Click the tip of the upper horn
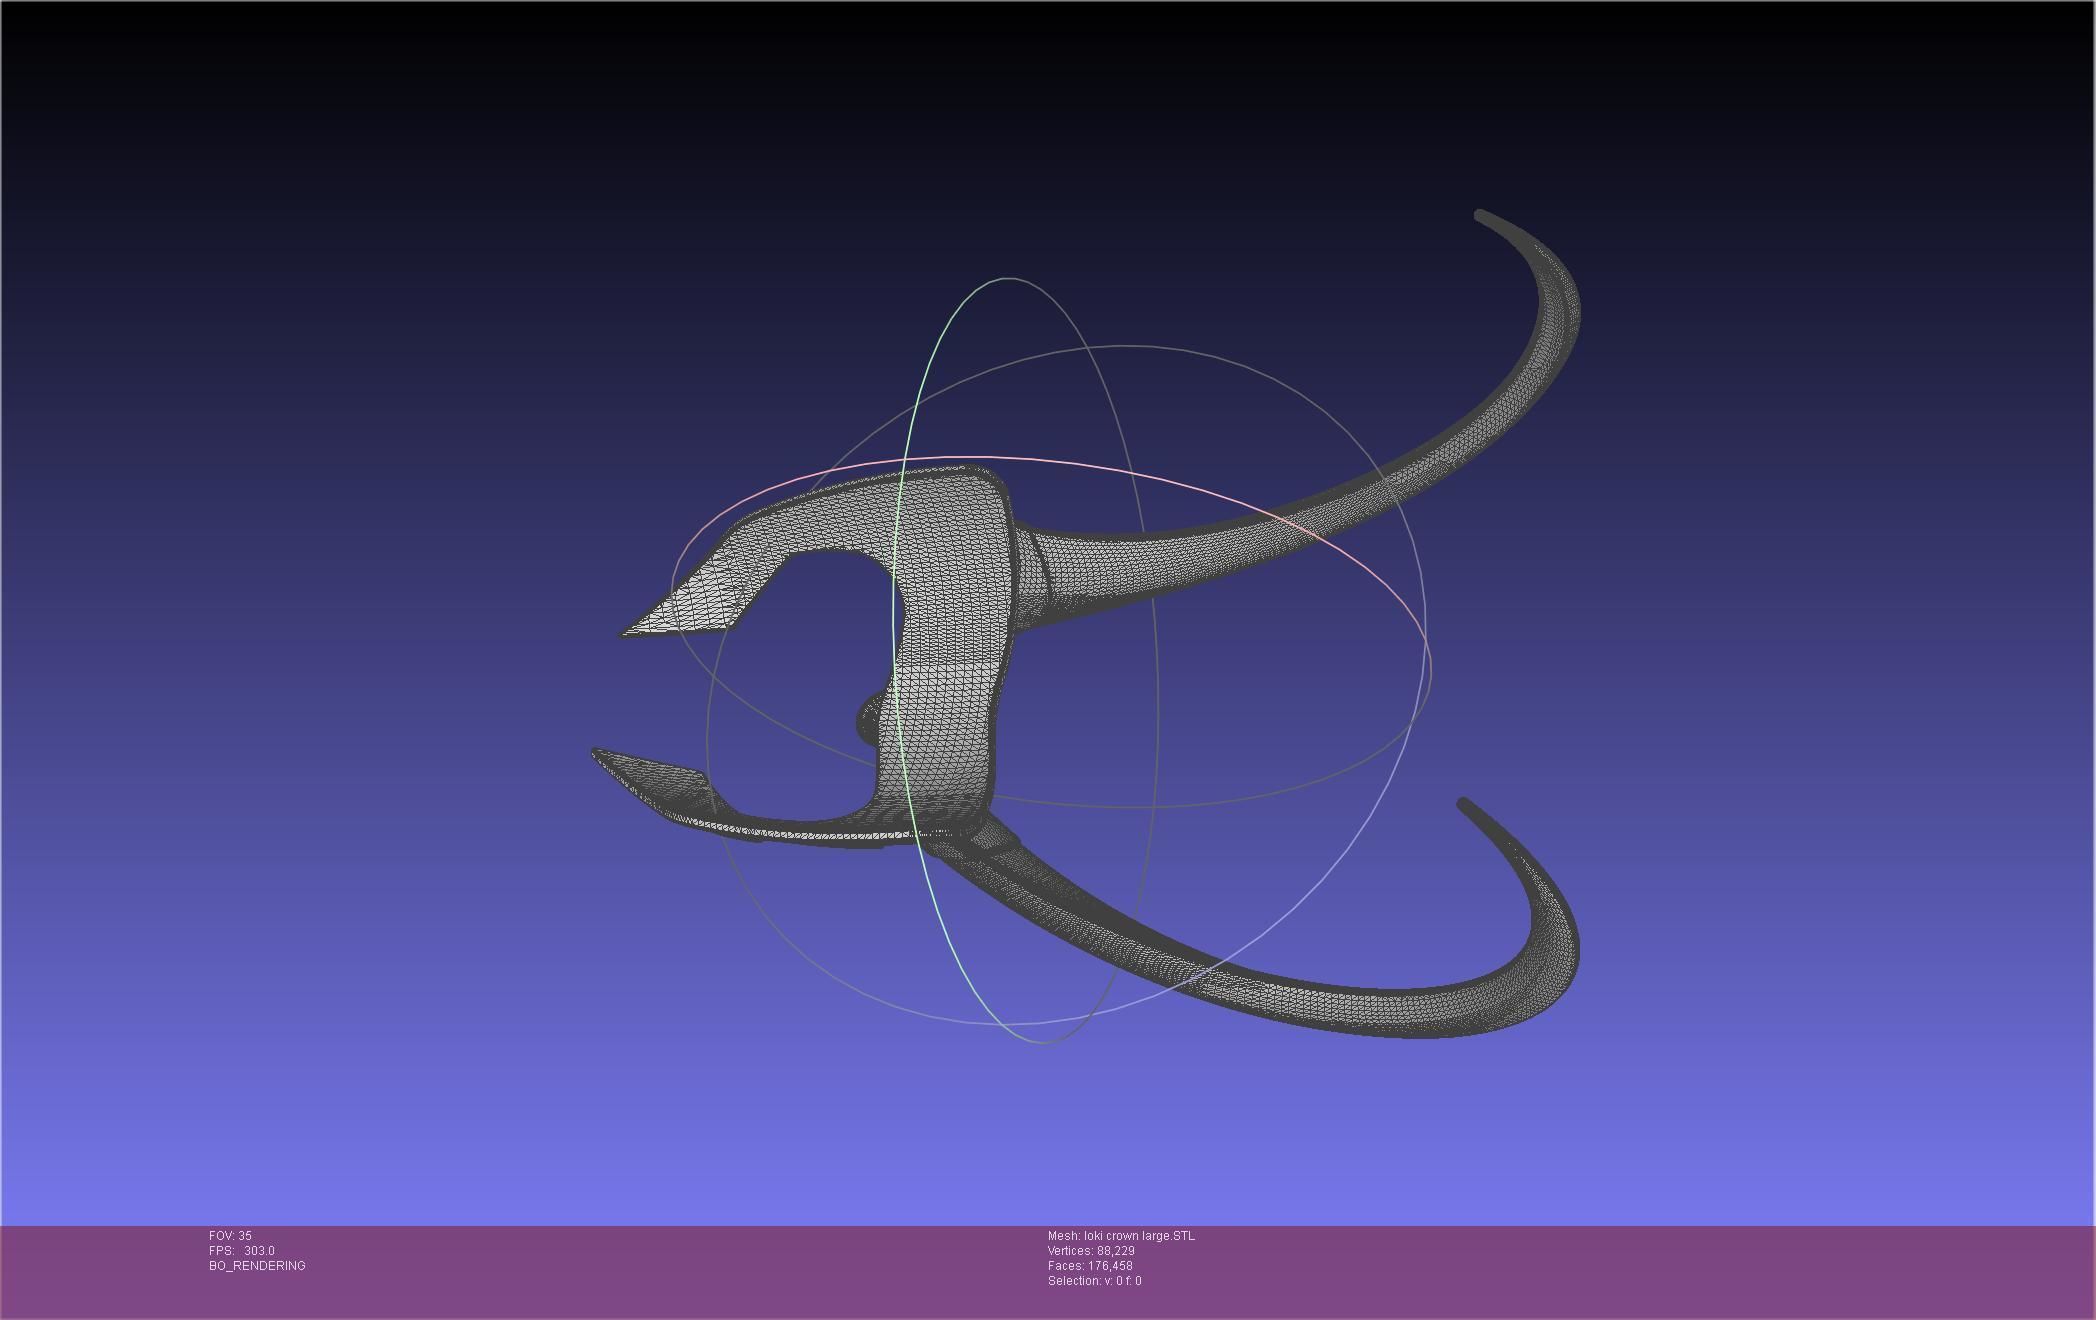Screen dimensions: 2096x1320 pos(1481,215)
